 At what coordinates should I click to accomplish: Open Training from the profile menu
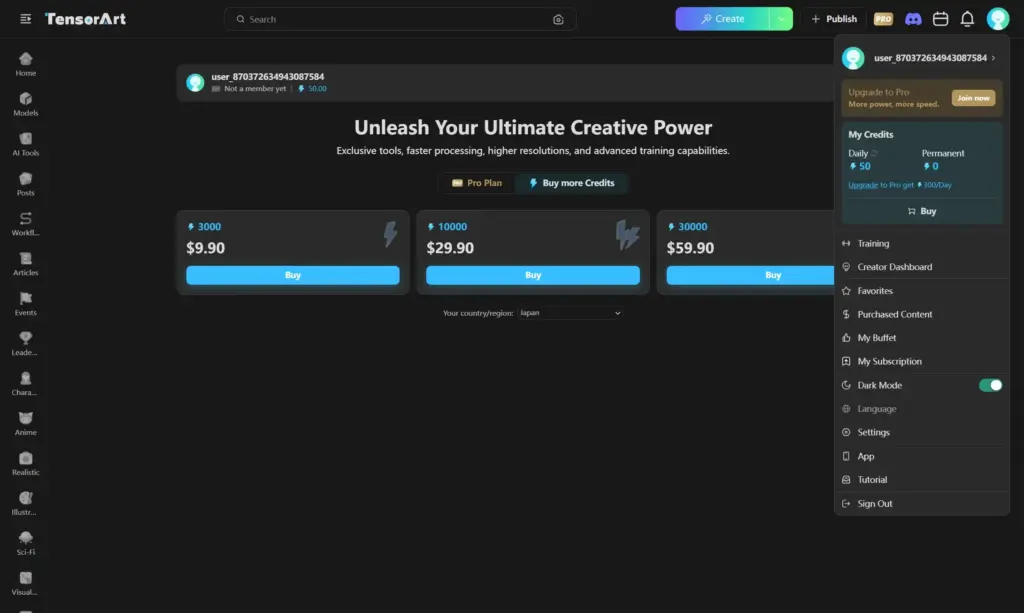click(x=921, y=244)
